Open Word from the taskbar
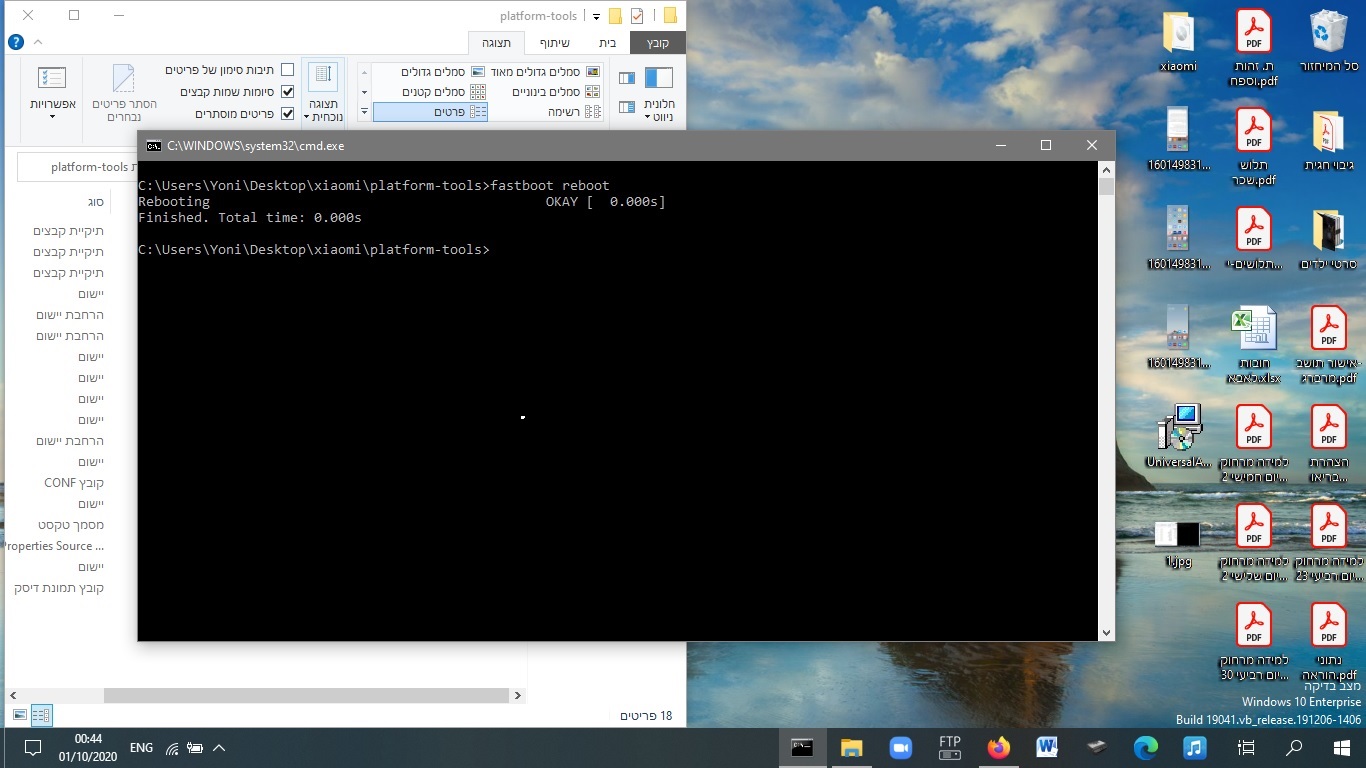The height and width of the screenshot is (768, 1366). point(1047,747)
